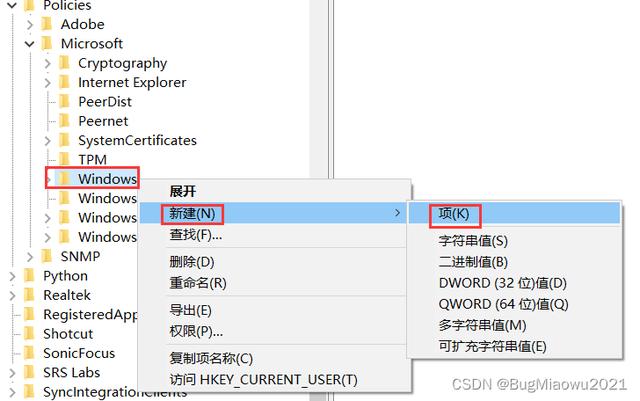
Task: Select the Cryptography key label
Action: click(x=122, y=63)
